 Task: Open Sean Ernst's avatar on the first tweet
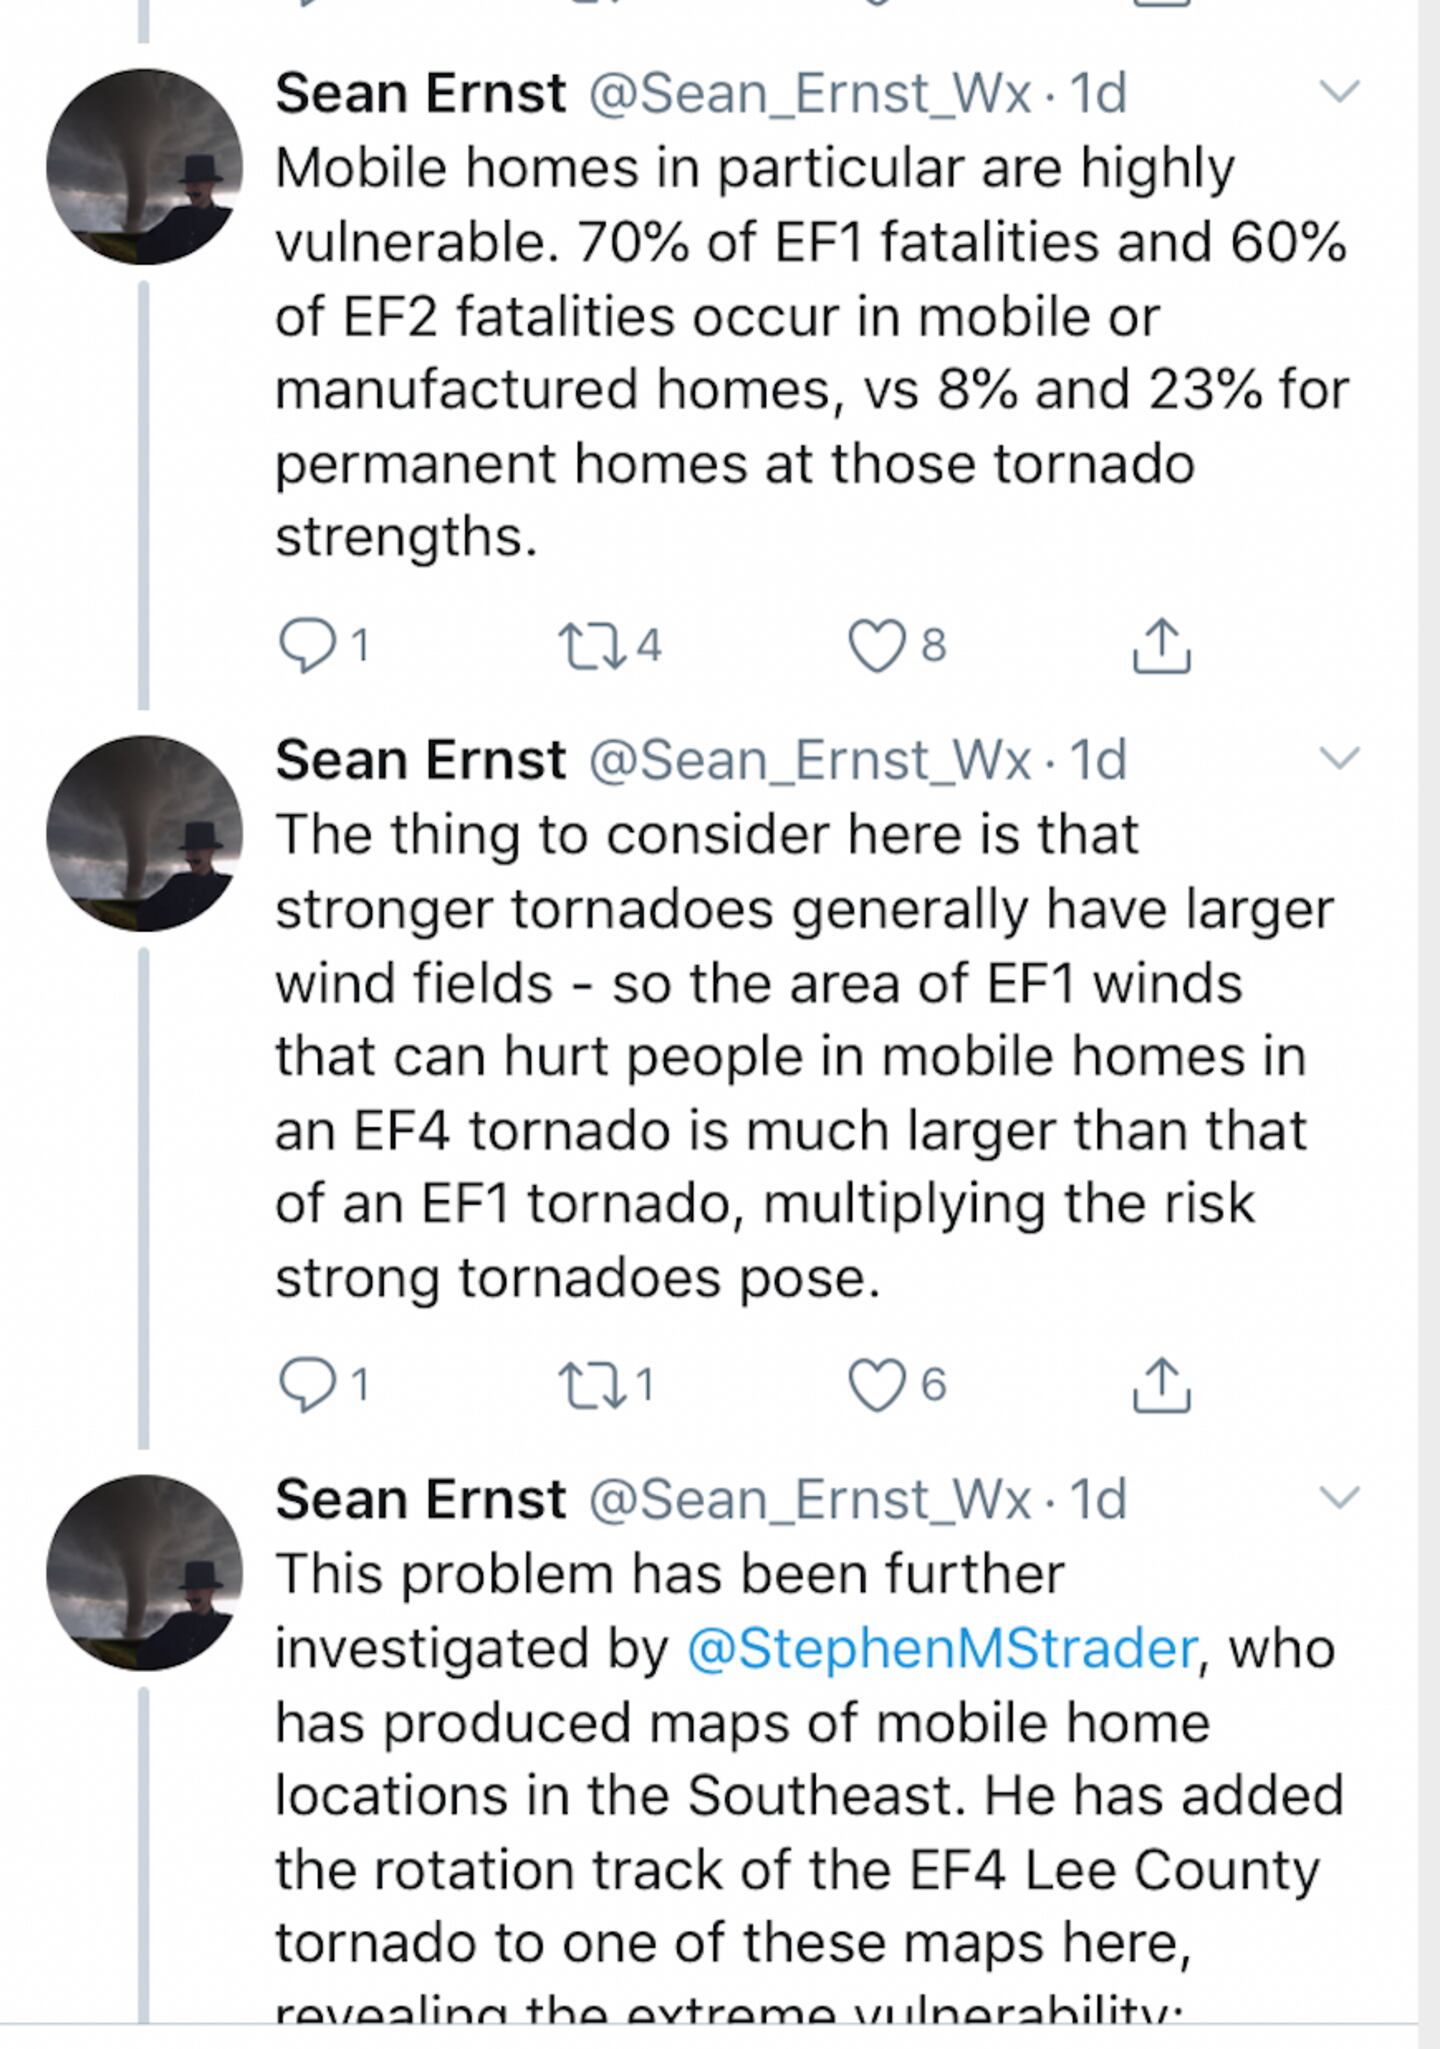144,167
